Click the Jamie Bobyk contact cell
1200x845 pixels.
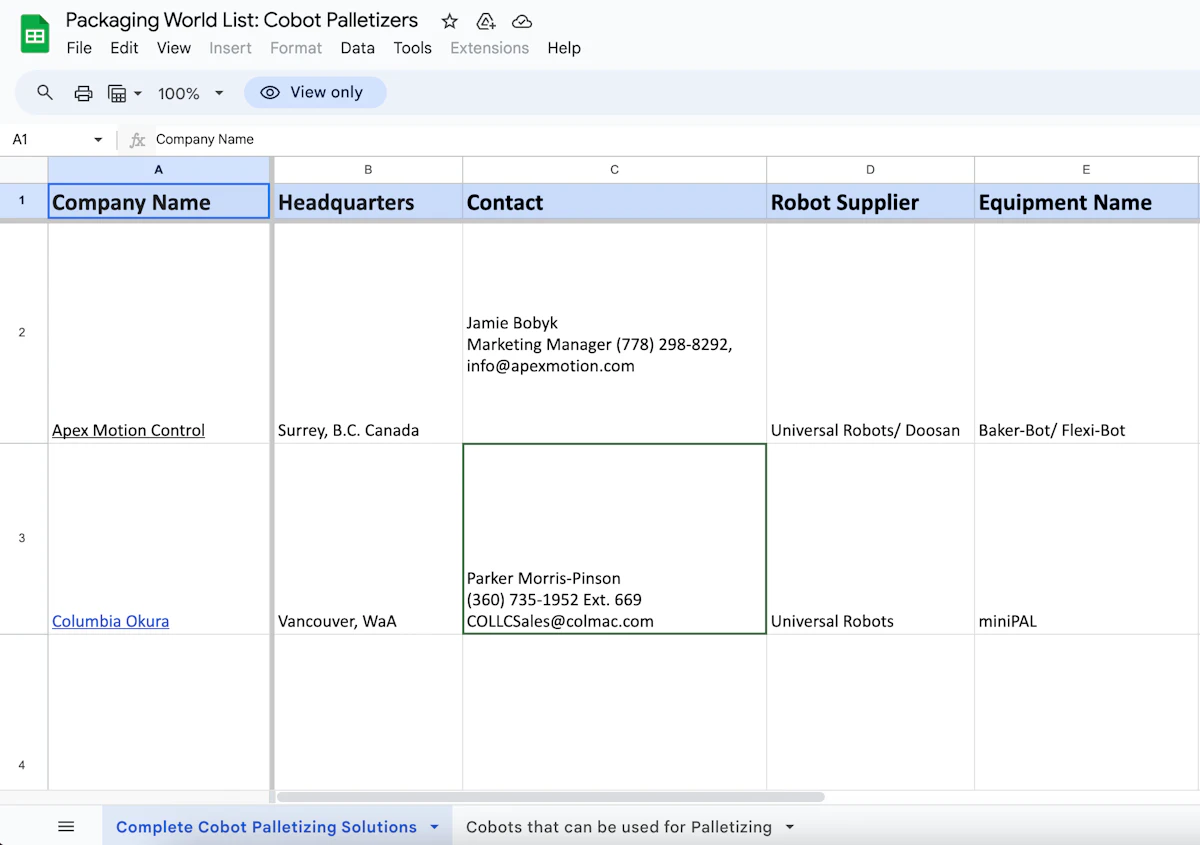[x=614, y=333]
